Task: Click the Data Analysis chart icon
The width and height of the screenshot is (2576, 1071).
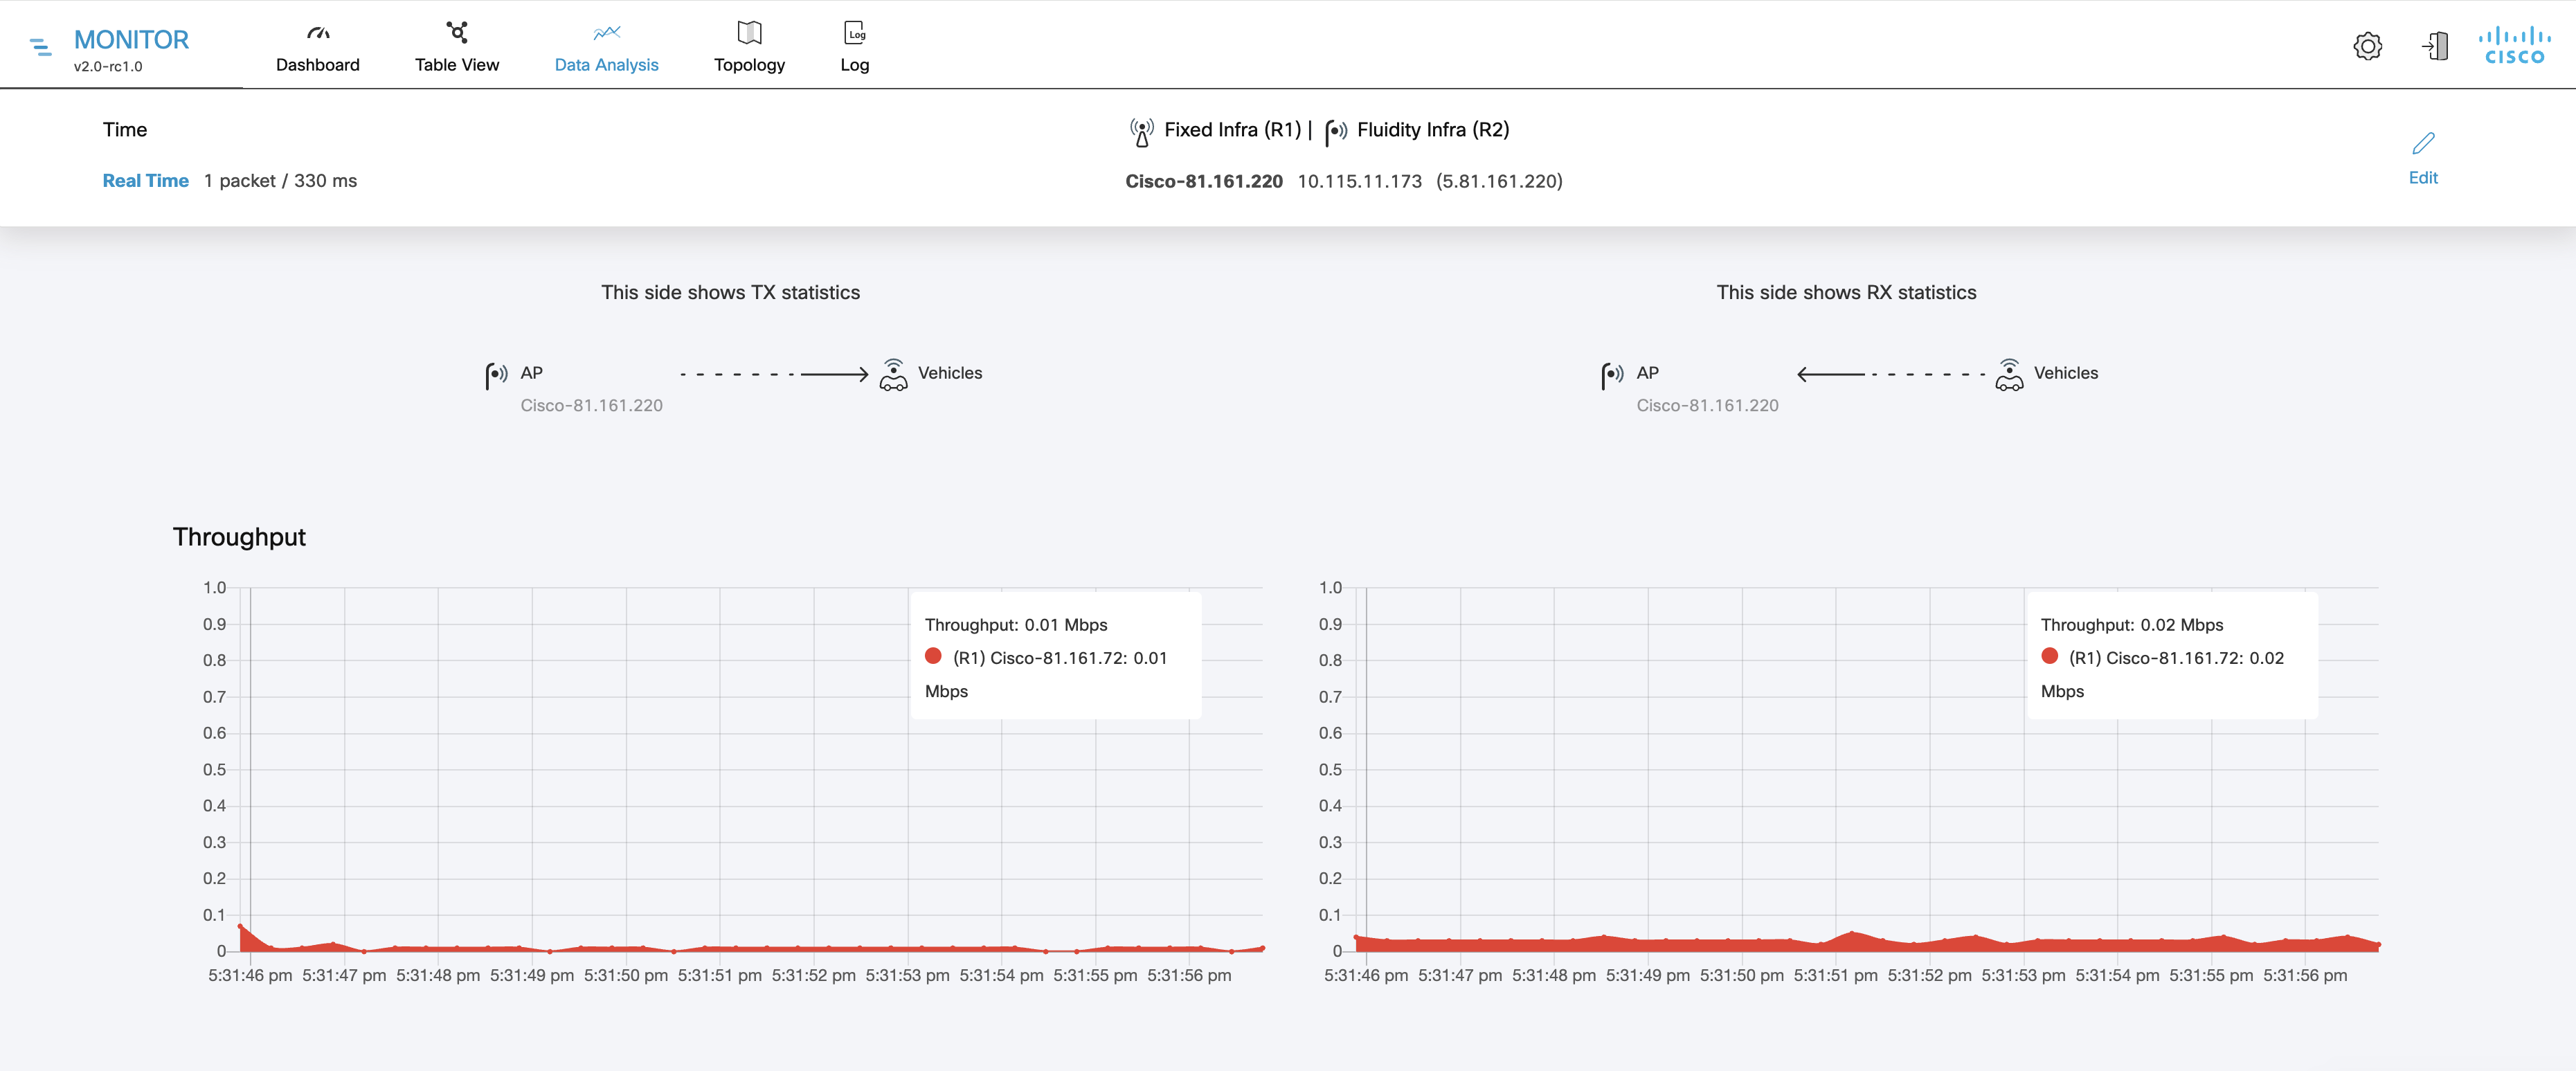Action: [606, 33]
